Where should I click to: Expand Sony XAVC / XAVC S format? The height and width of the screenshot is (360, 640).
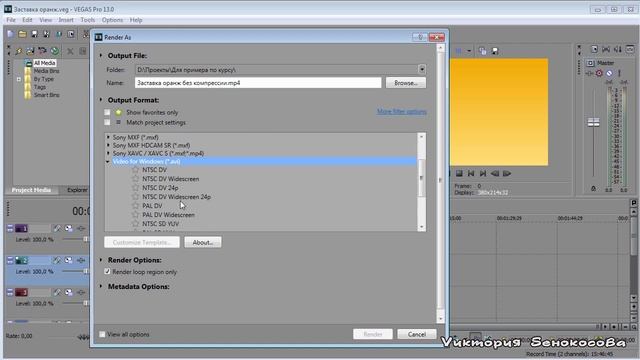108,153
